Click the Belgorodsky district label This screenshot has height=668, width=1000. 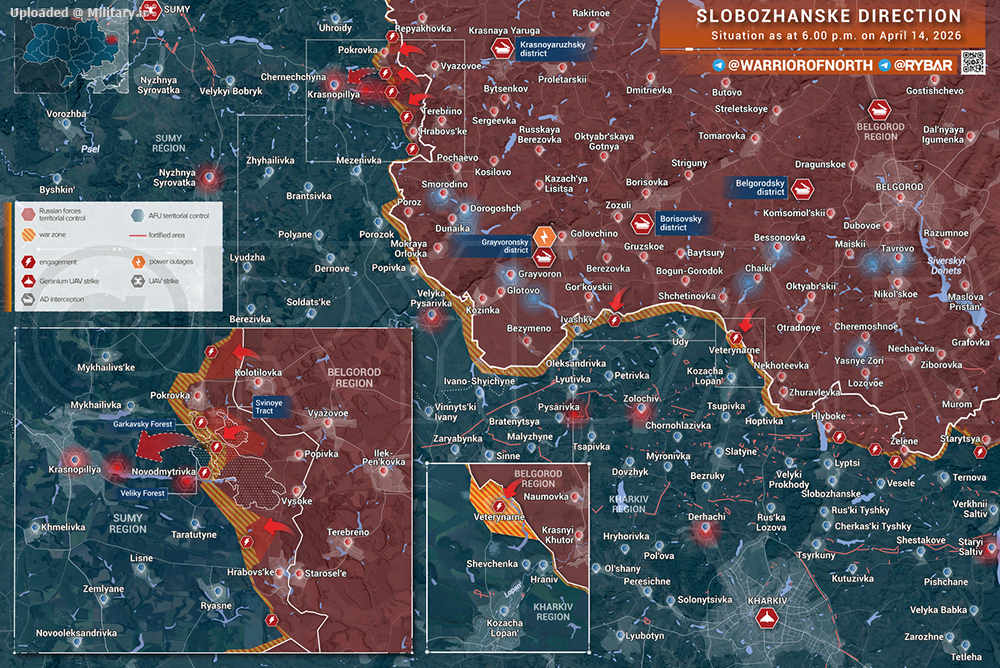coord(760,188)
